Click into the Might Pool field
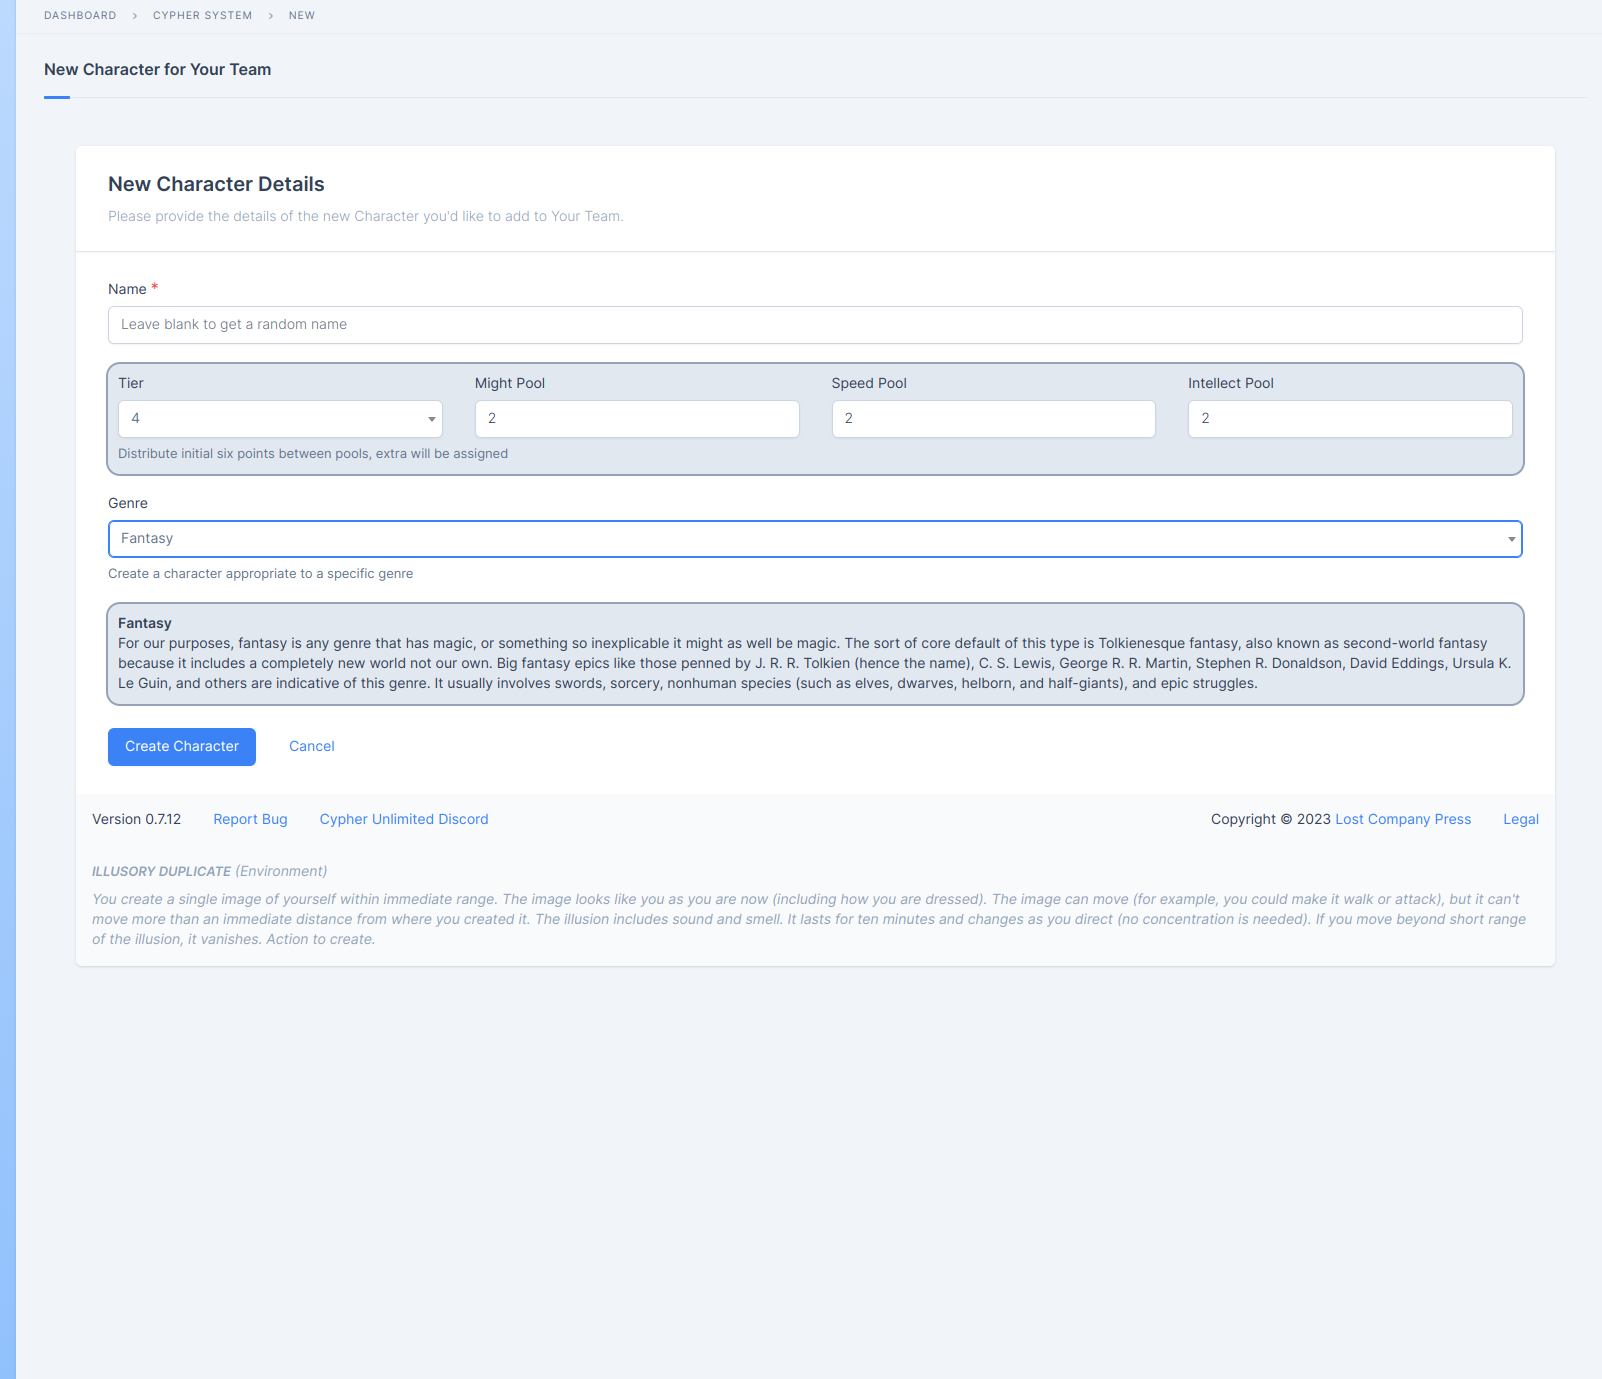The width and height of the screenshot is (1602, 1379). coord(636,419)
